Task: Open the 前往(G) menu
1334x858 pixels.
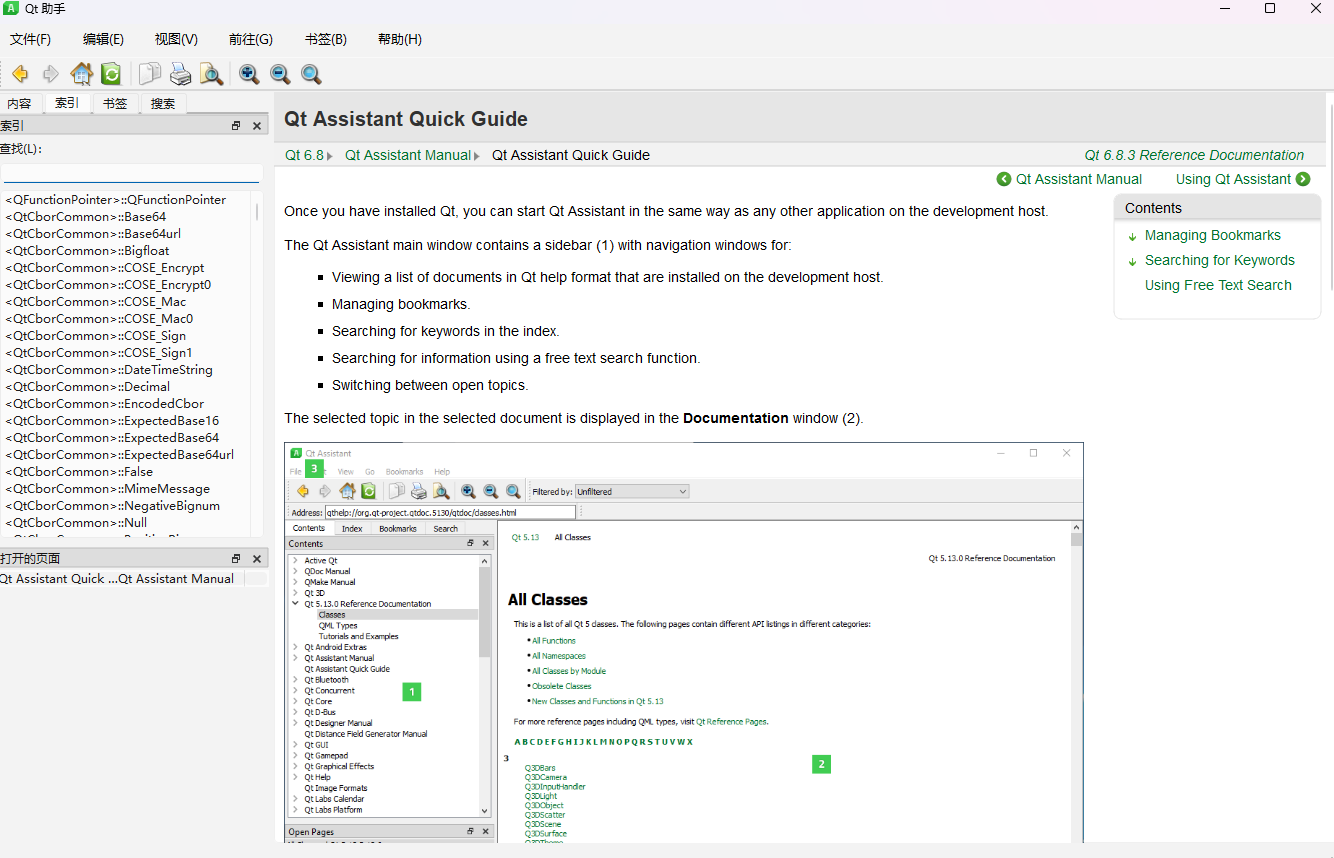Action: click(250, 39)
